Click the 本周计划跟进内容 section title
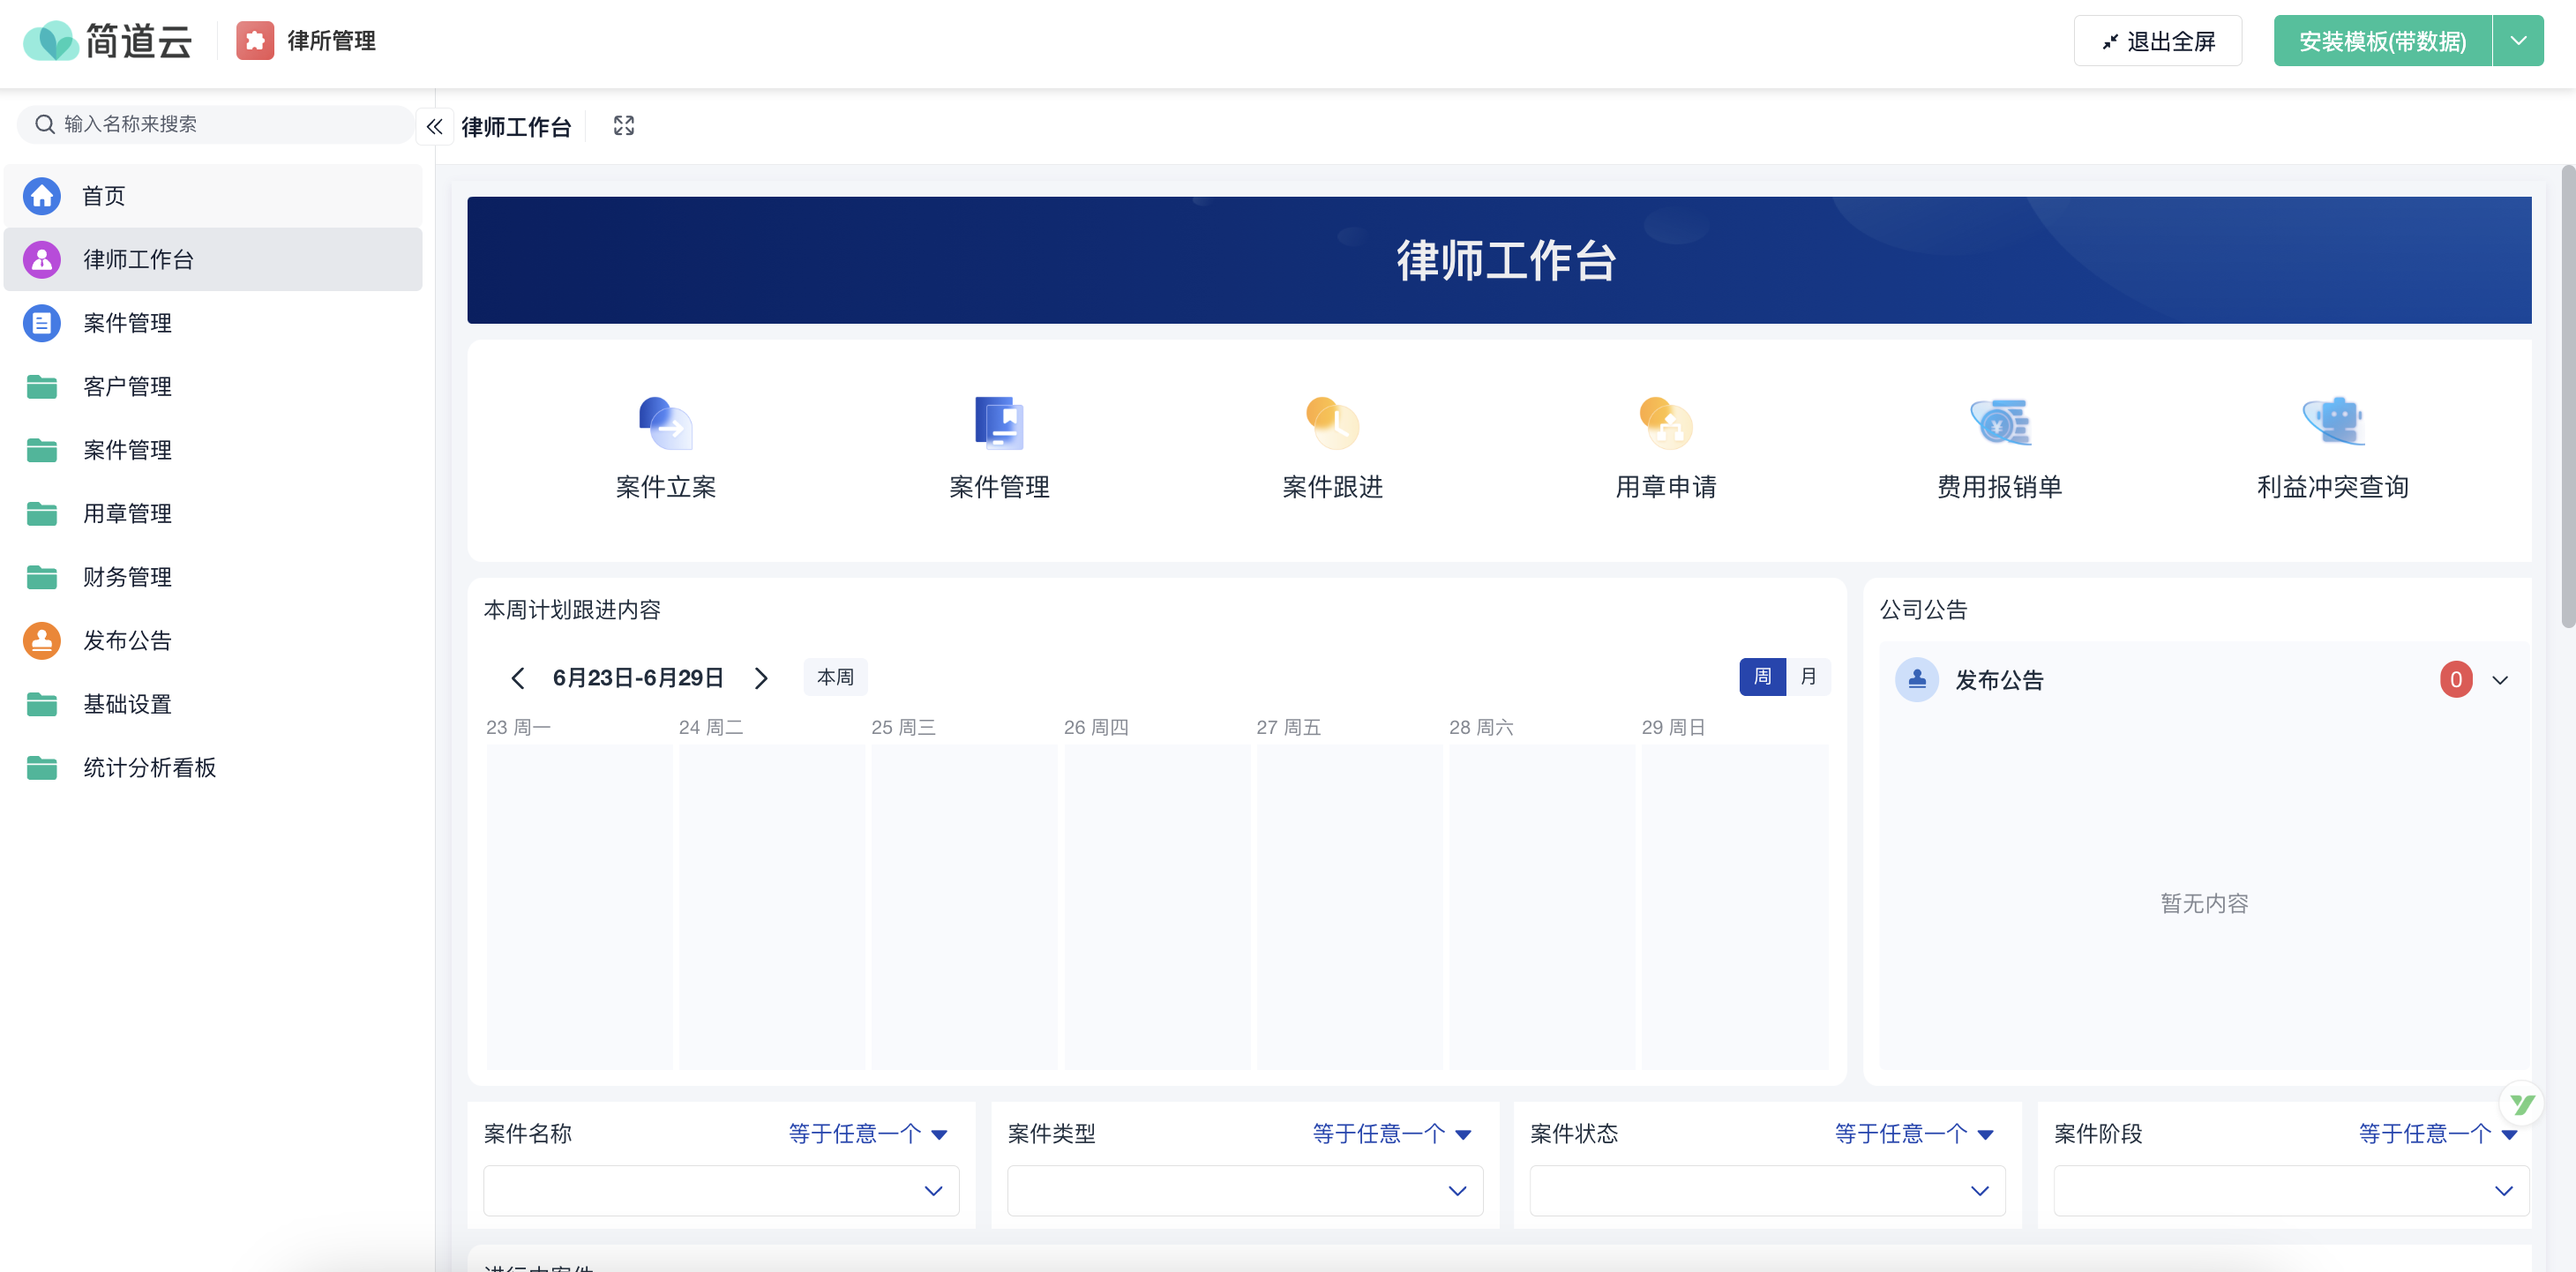The image size is (2576, 1272). click(x=572, y=610)
